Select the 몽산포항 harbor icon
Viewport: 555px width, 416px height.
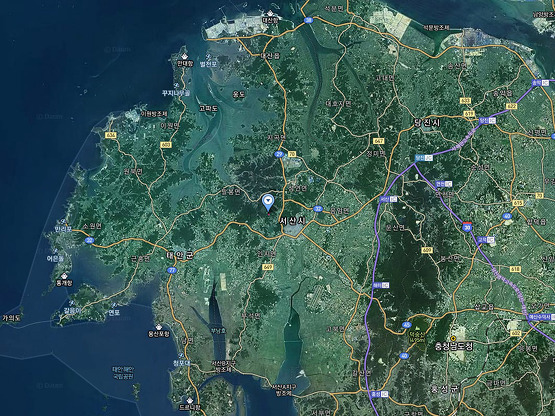click(x=159, y=327)
